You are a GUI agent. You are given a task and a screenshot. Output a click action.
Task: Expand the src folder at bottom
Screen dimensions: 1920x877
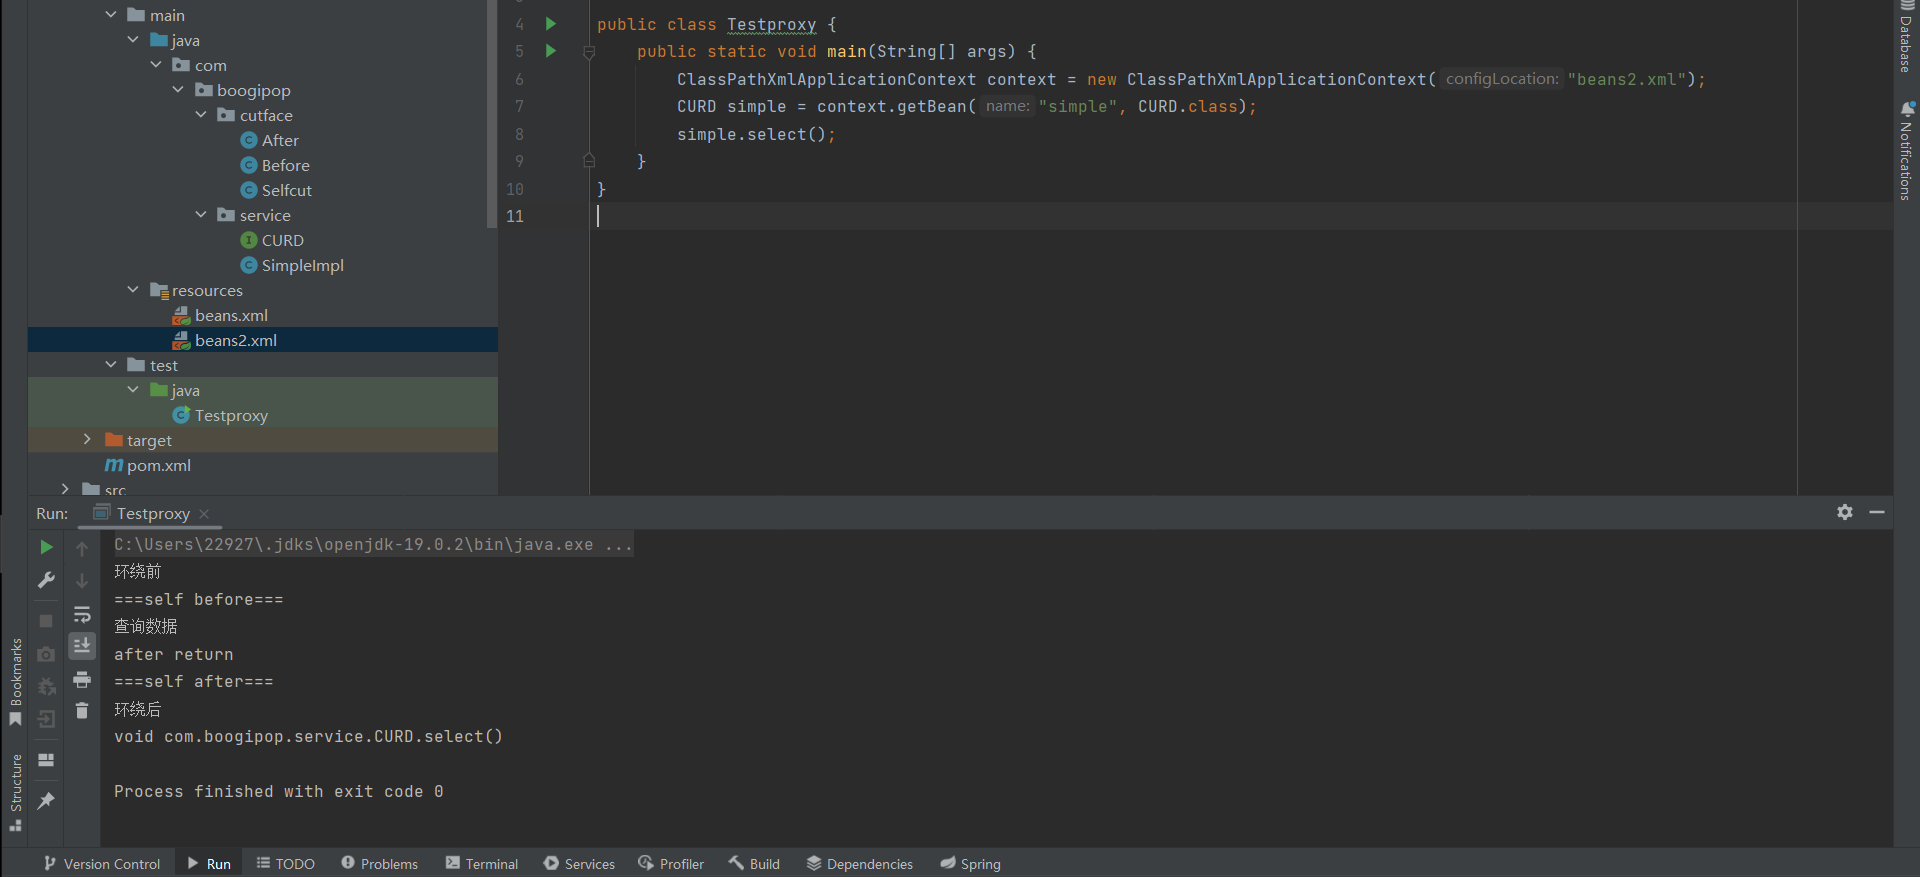65,489
